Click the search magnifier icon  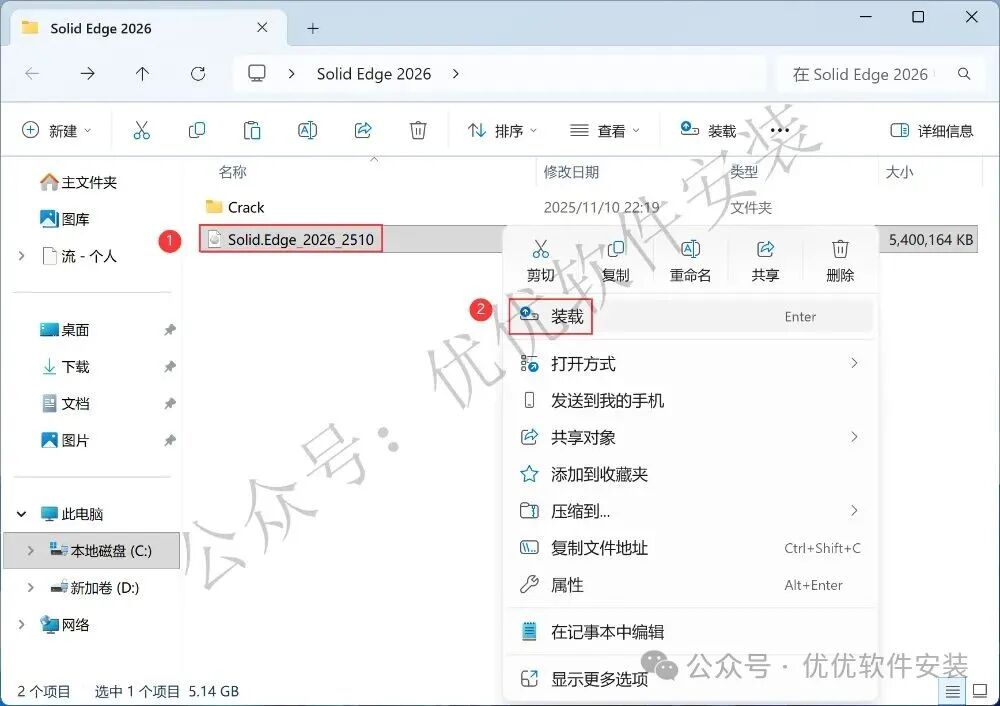coord(964,74)
